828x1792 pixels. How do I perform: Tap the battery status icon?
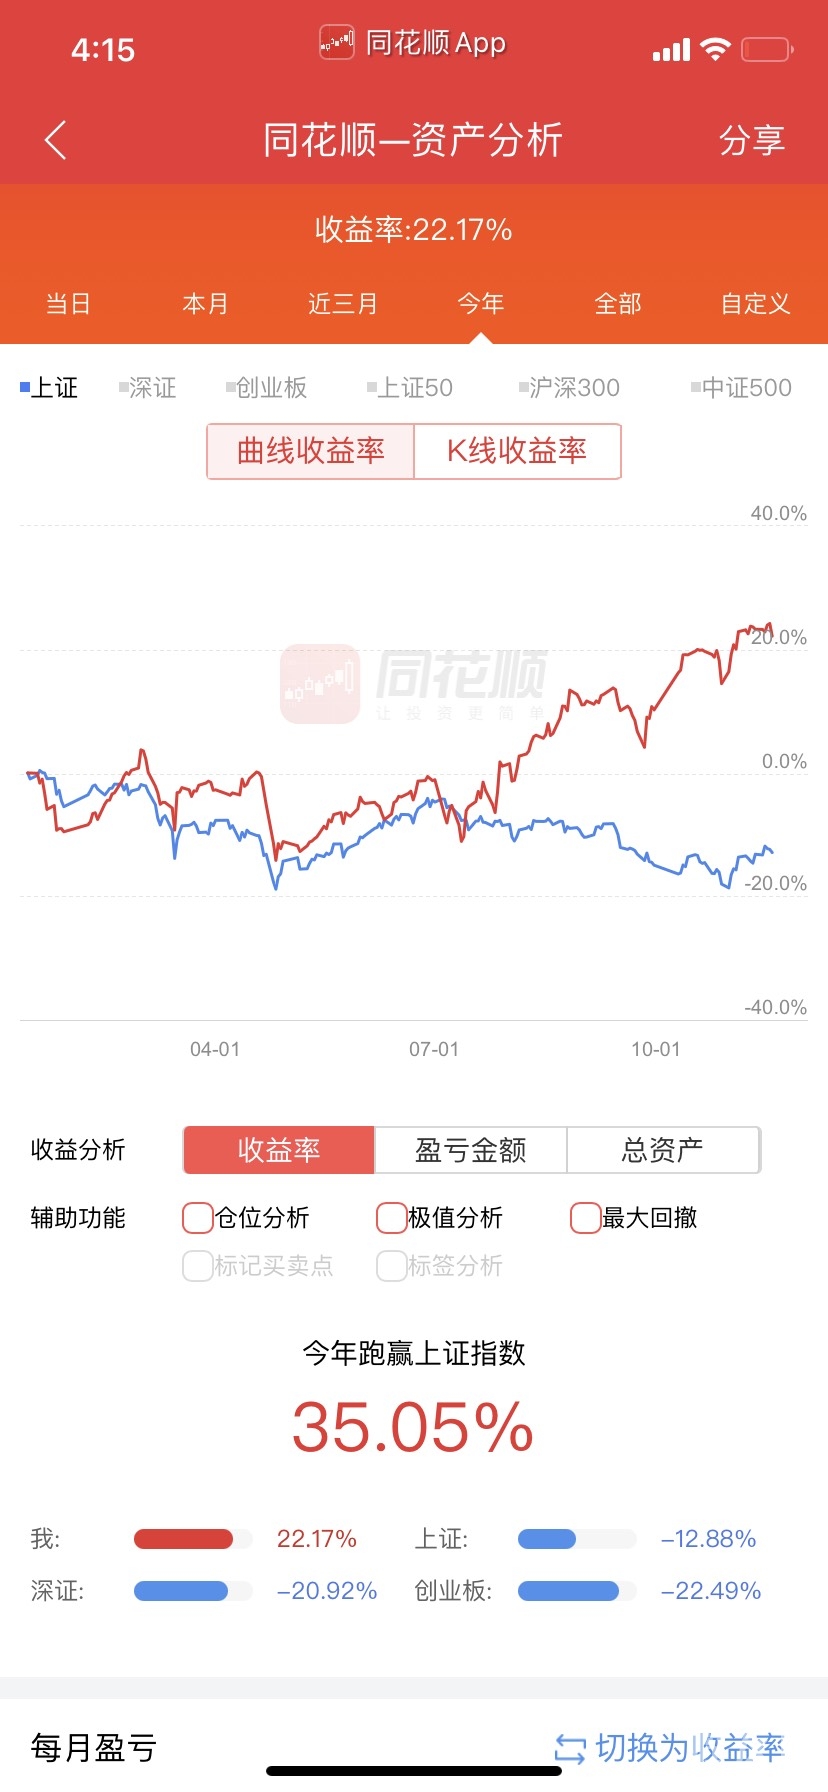(x=767, y=49)
